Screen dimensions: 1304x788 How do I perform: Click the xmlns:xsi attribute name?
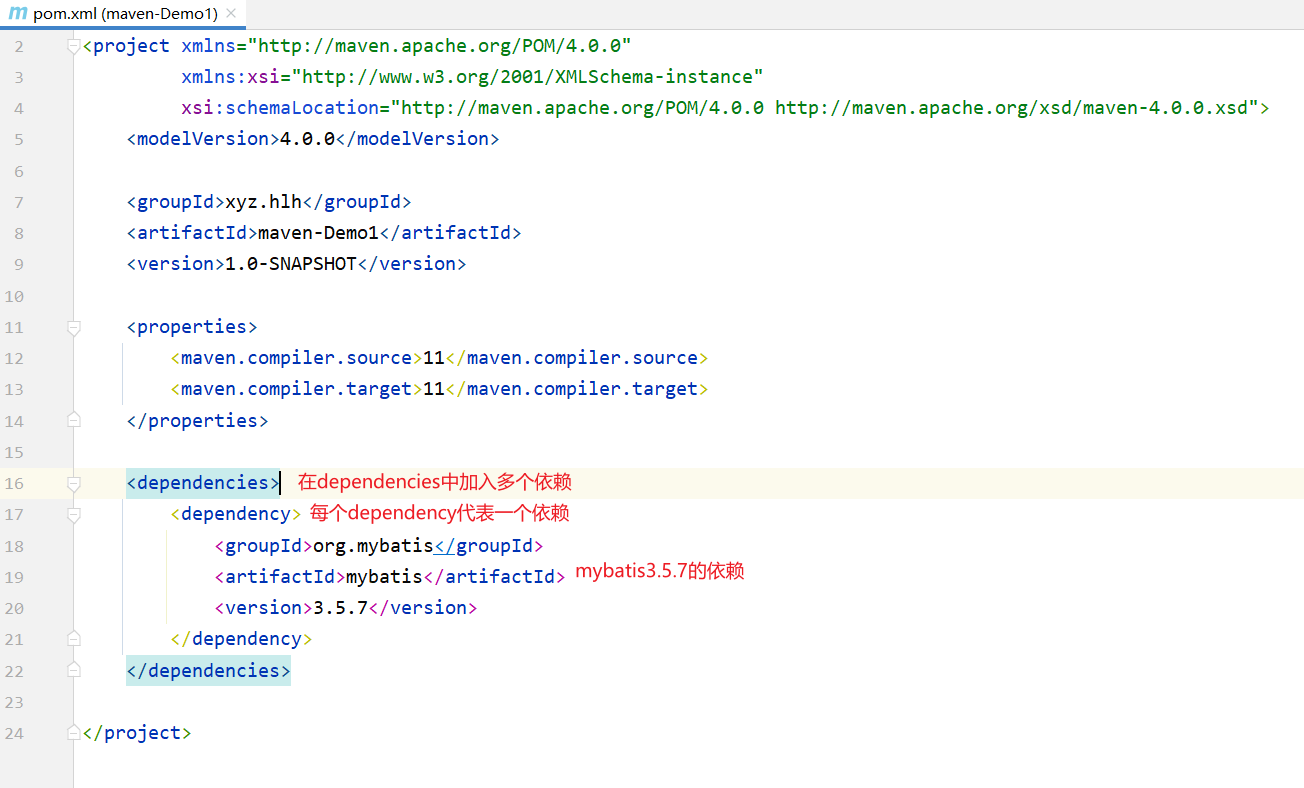(x=230, y=77)
